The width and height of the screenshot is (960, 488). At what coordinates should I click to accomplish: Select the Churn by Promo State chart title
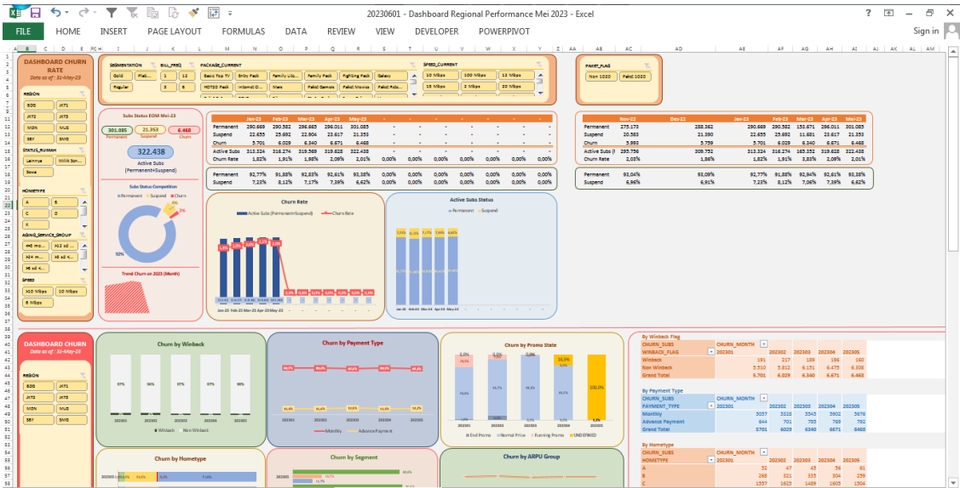tap(532, 345)
